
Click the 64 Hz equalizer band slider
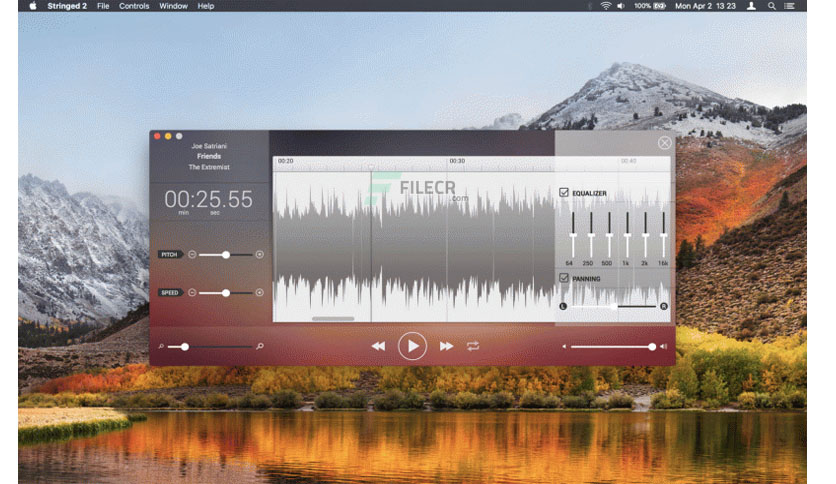point(573,235)
